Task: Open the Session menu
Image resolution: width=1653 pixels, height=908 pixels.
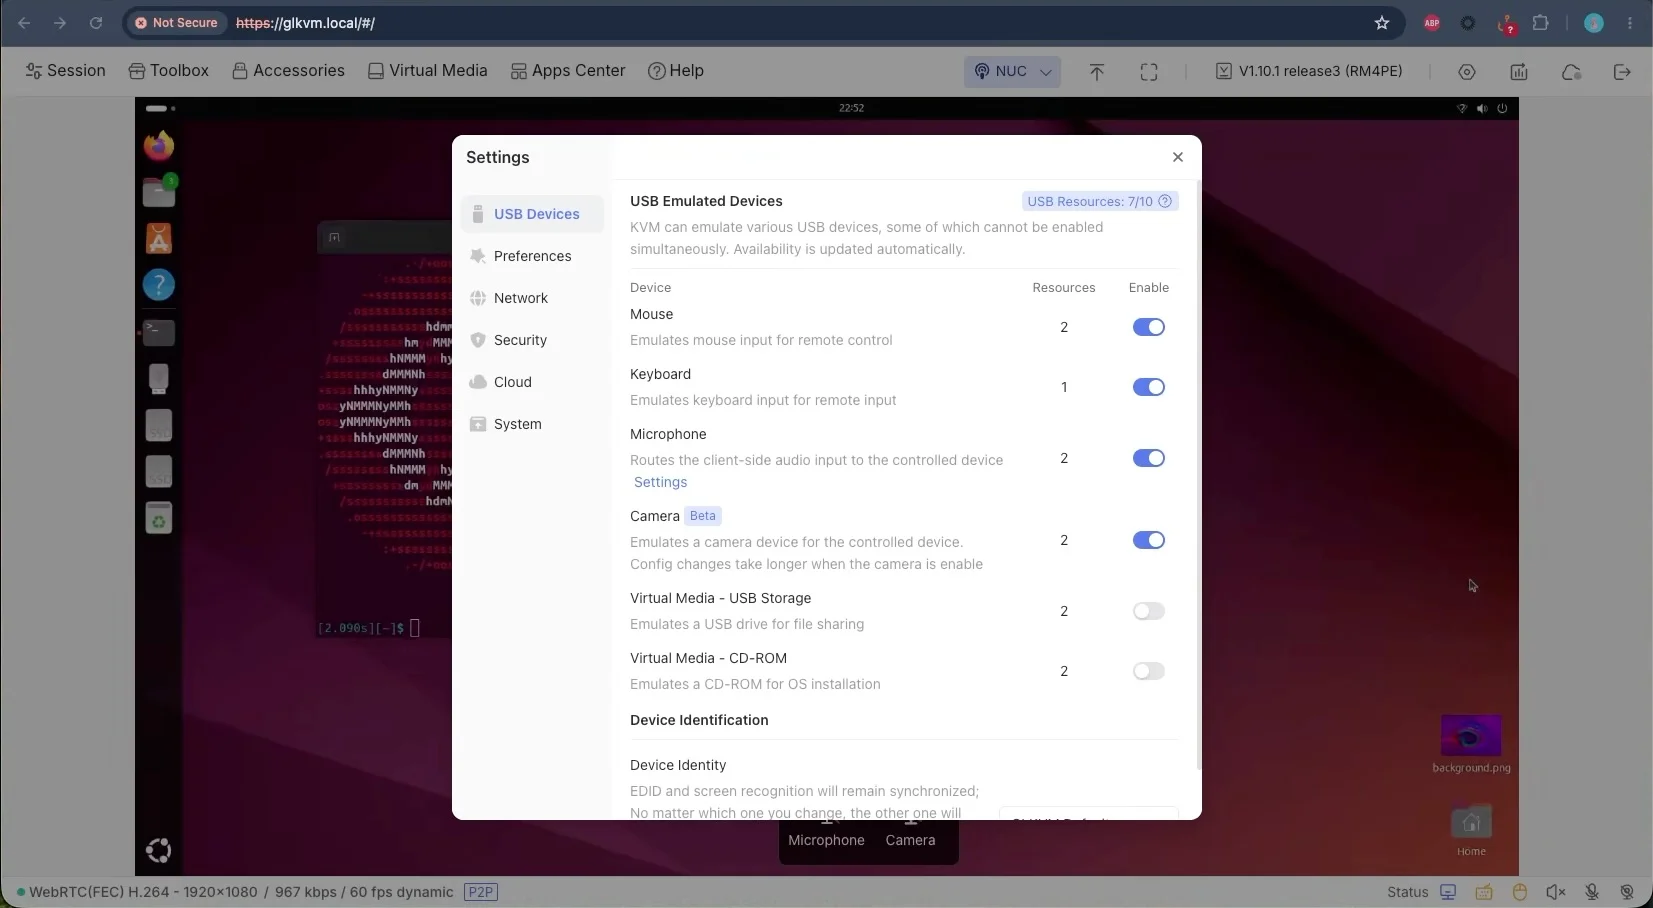Action: click(65, 71)
